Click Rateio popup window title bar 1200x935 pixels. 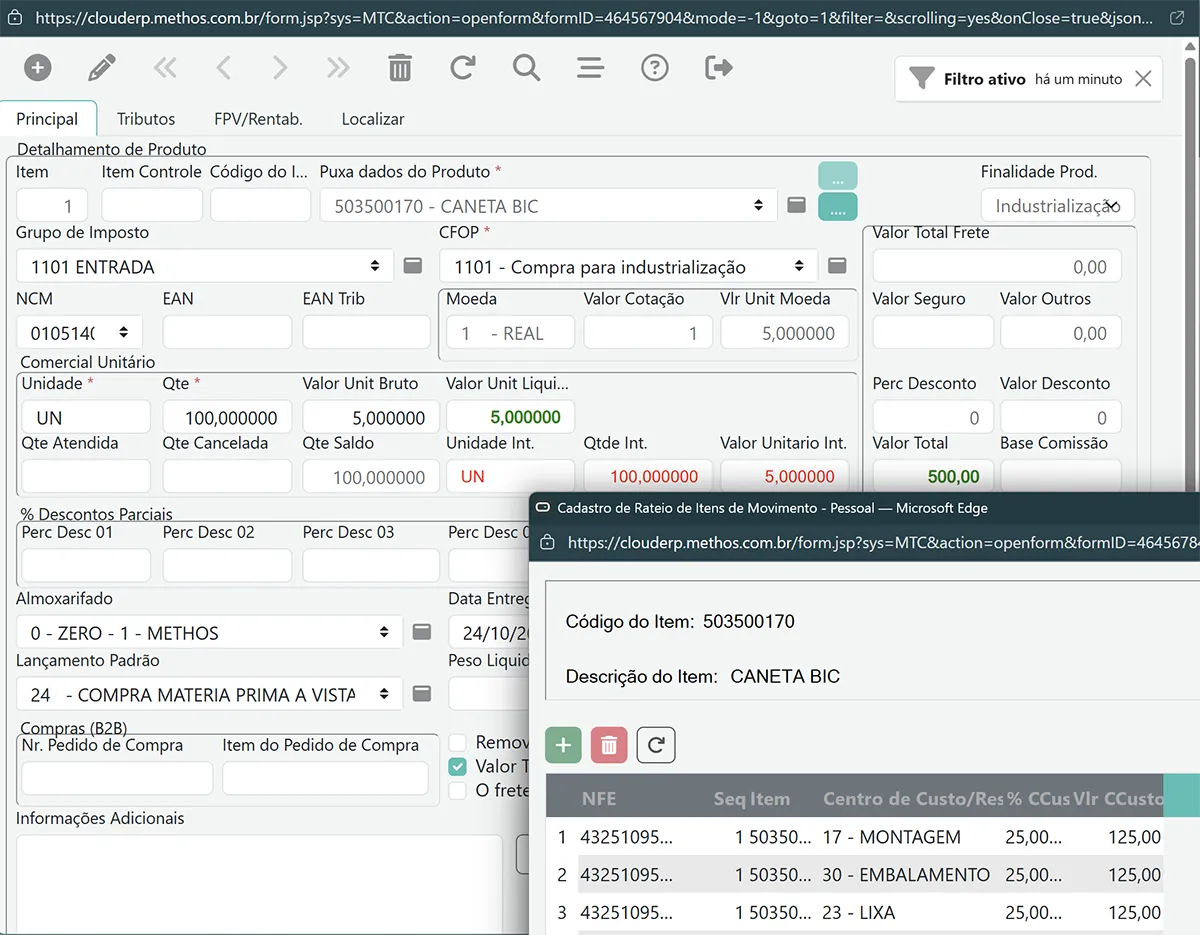(x=864, y=508)
